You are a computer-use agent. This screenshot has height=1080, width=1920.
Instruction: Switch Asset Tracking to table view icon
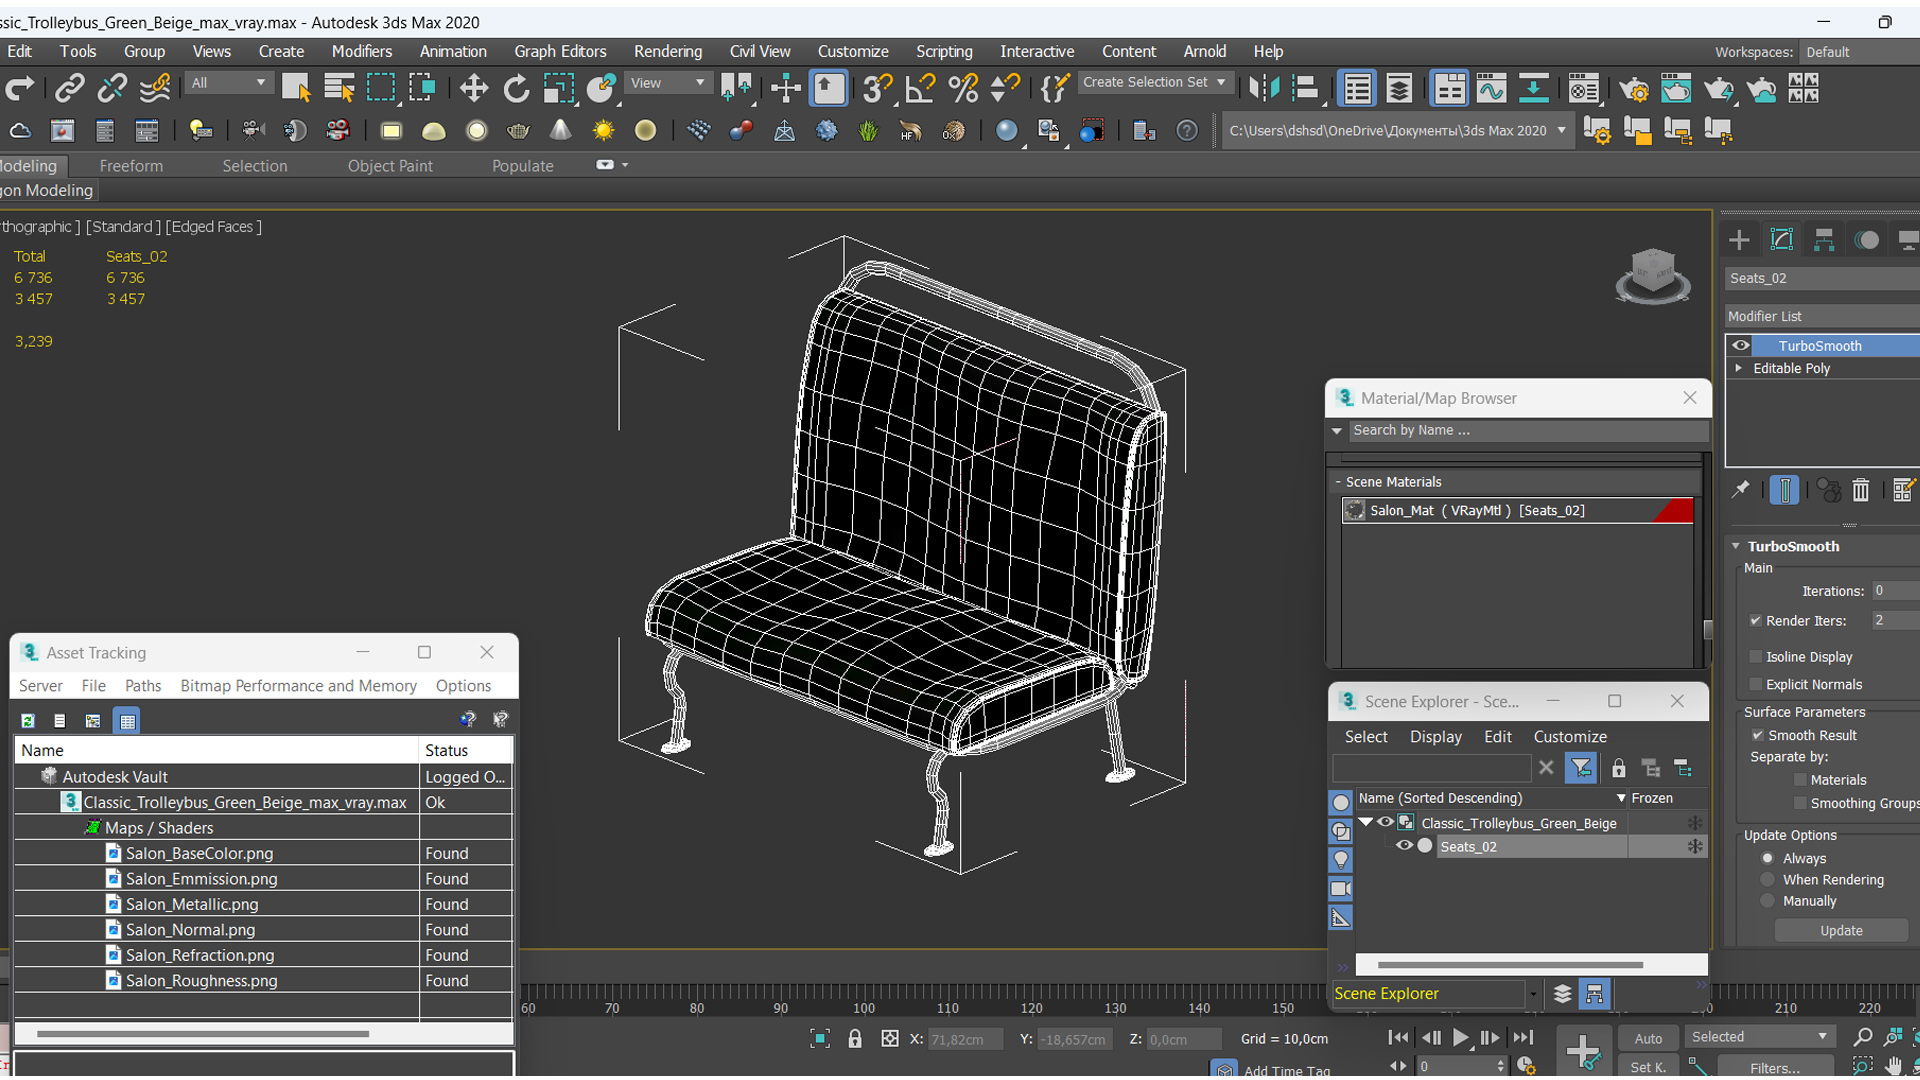(127, 720)
